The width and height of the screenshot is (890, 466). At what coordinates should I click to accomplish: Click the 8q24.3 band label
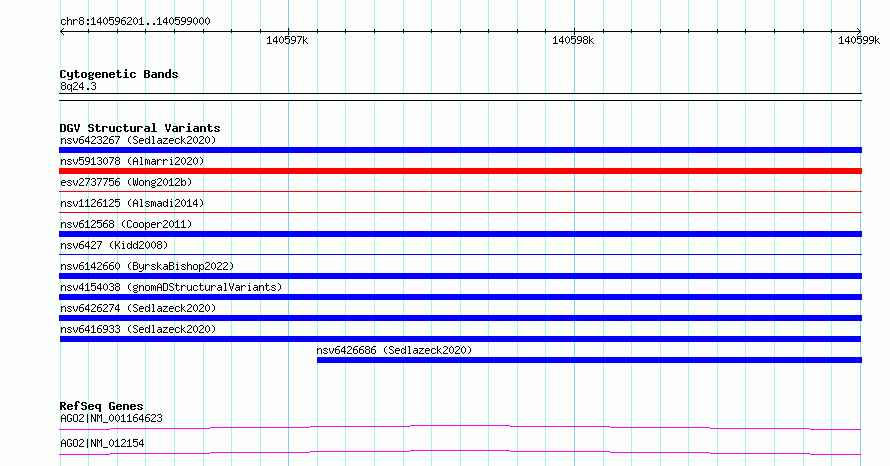(x=78, y=86)
